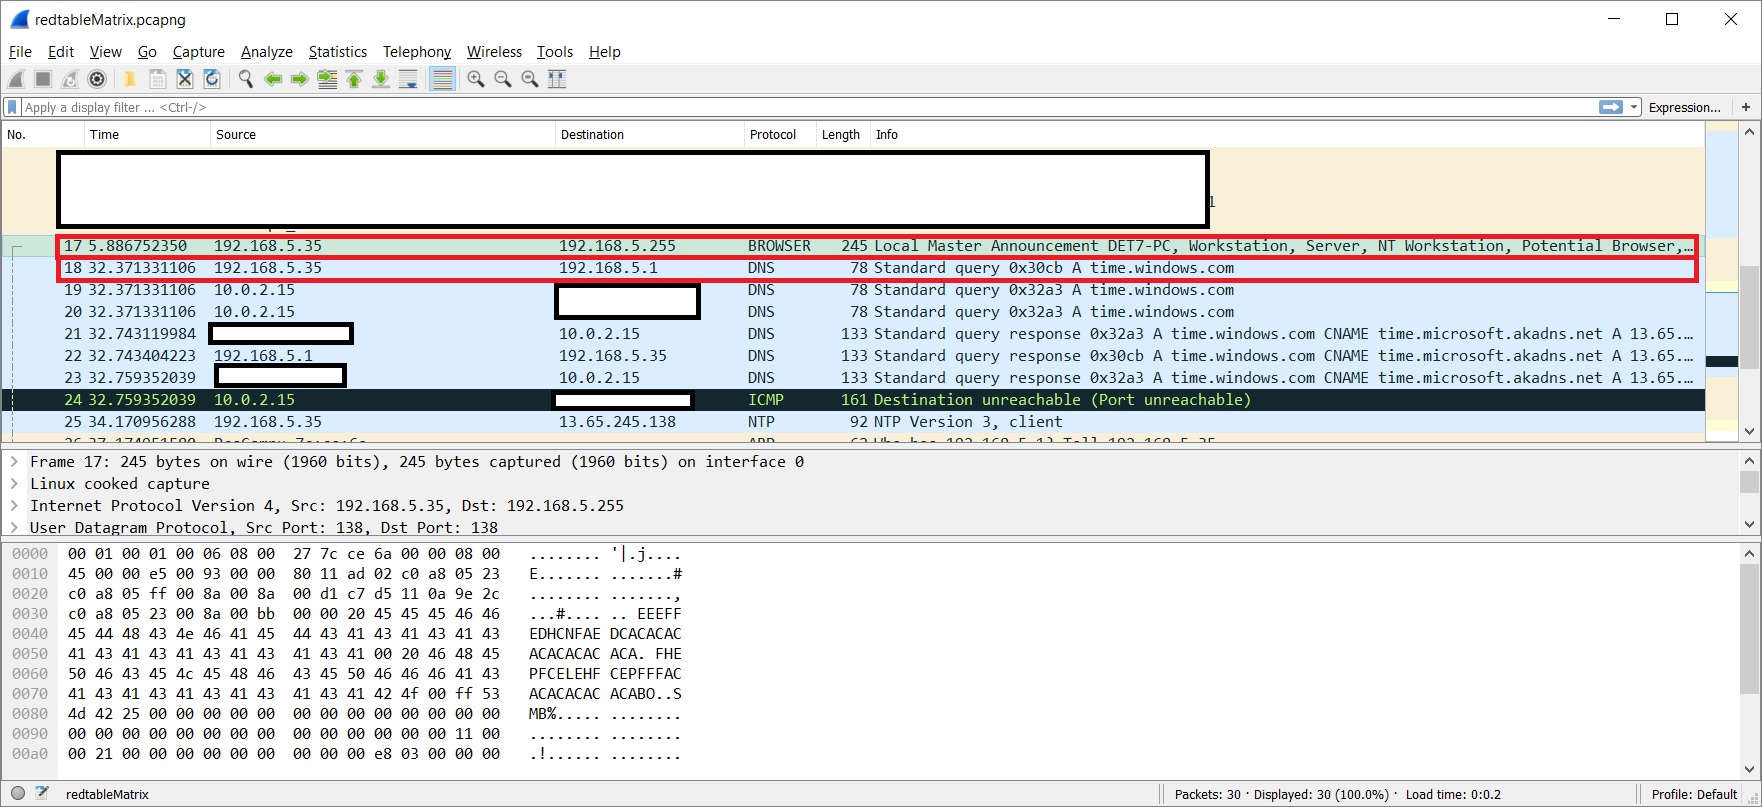Open the Telephony menu
The image size is (1762, 807).
[417, 52]
